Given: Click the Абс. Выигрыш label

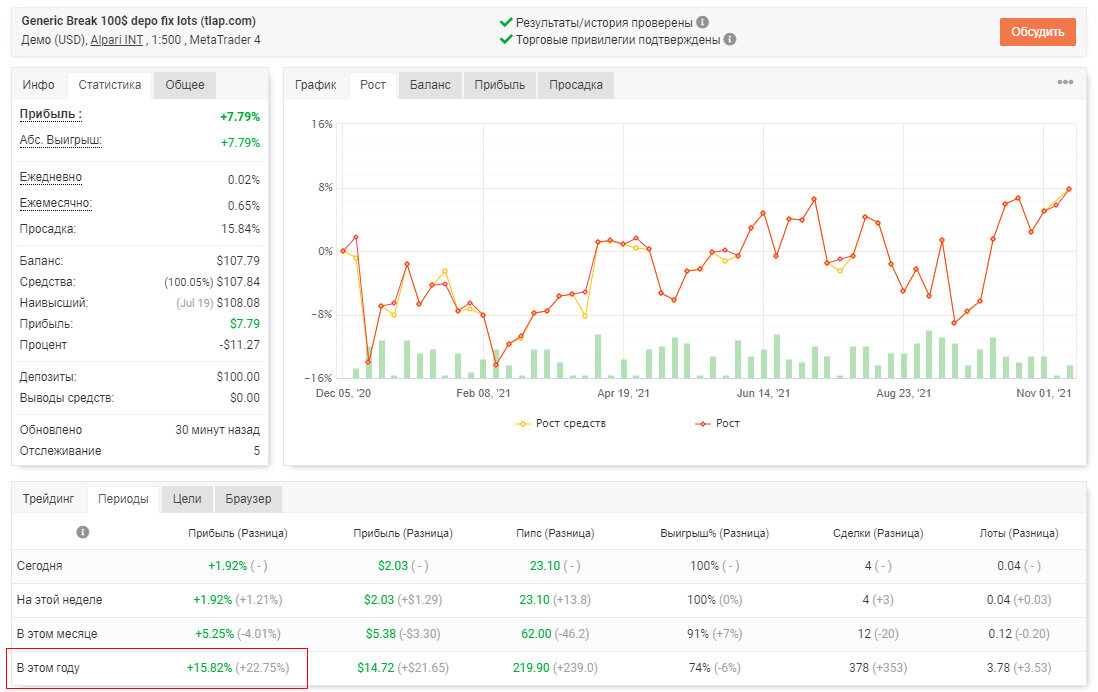Looking at the screenshot, I should (x=60, y=140).
